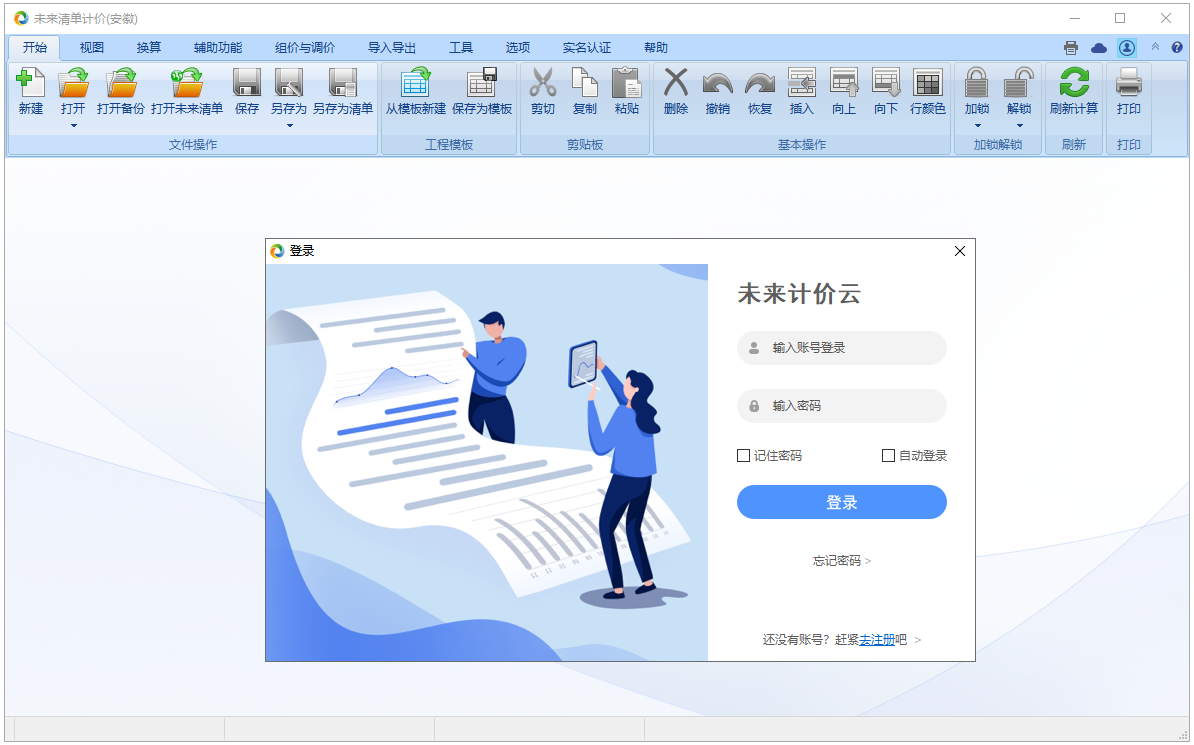Open the cloud icon in title ribbon
The image size is (1194, 745).
[x=1099, y=48]
